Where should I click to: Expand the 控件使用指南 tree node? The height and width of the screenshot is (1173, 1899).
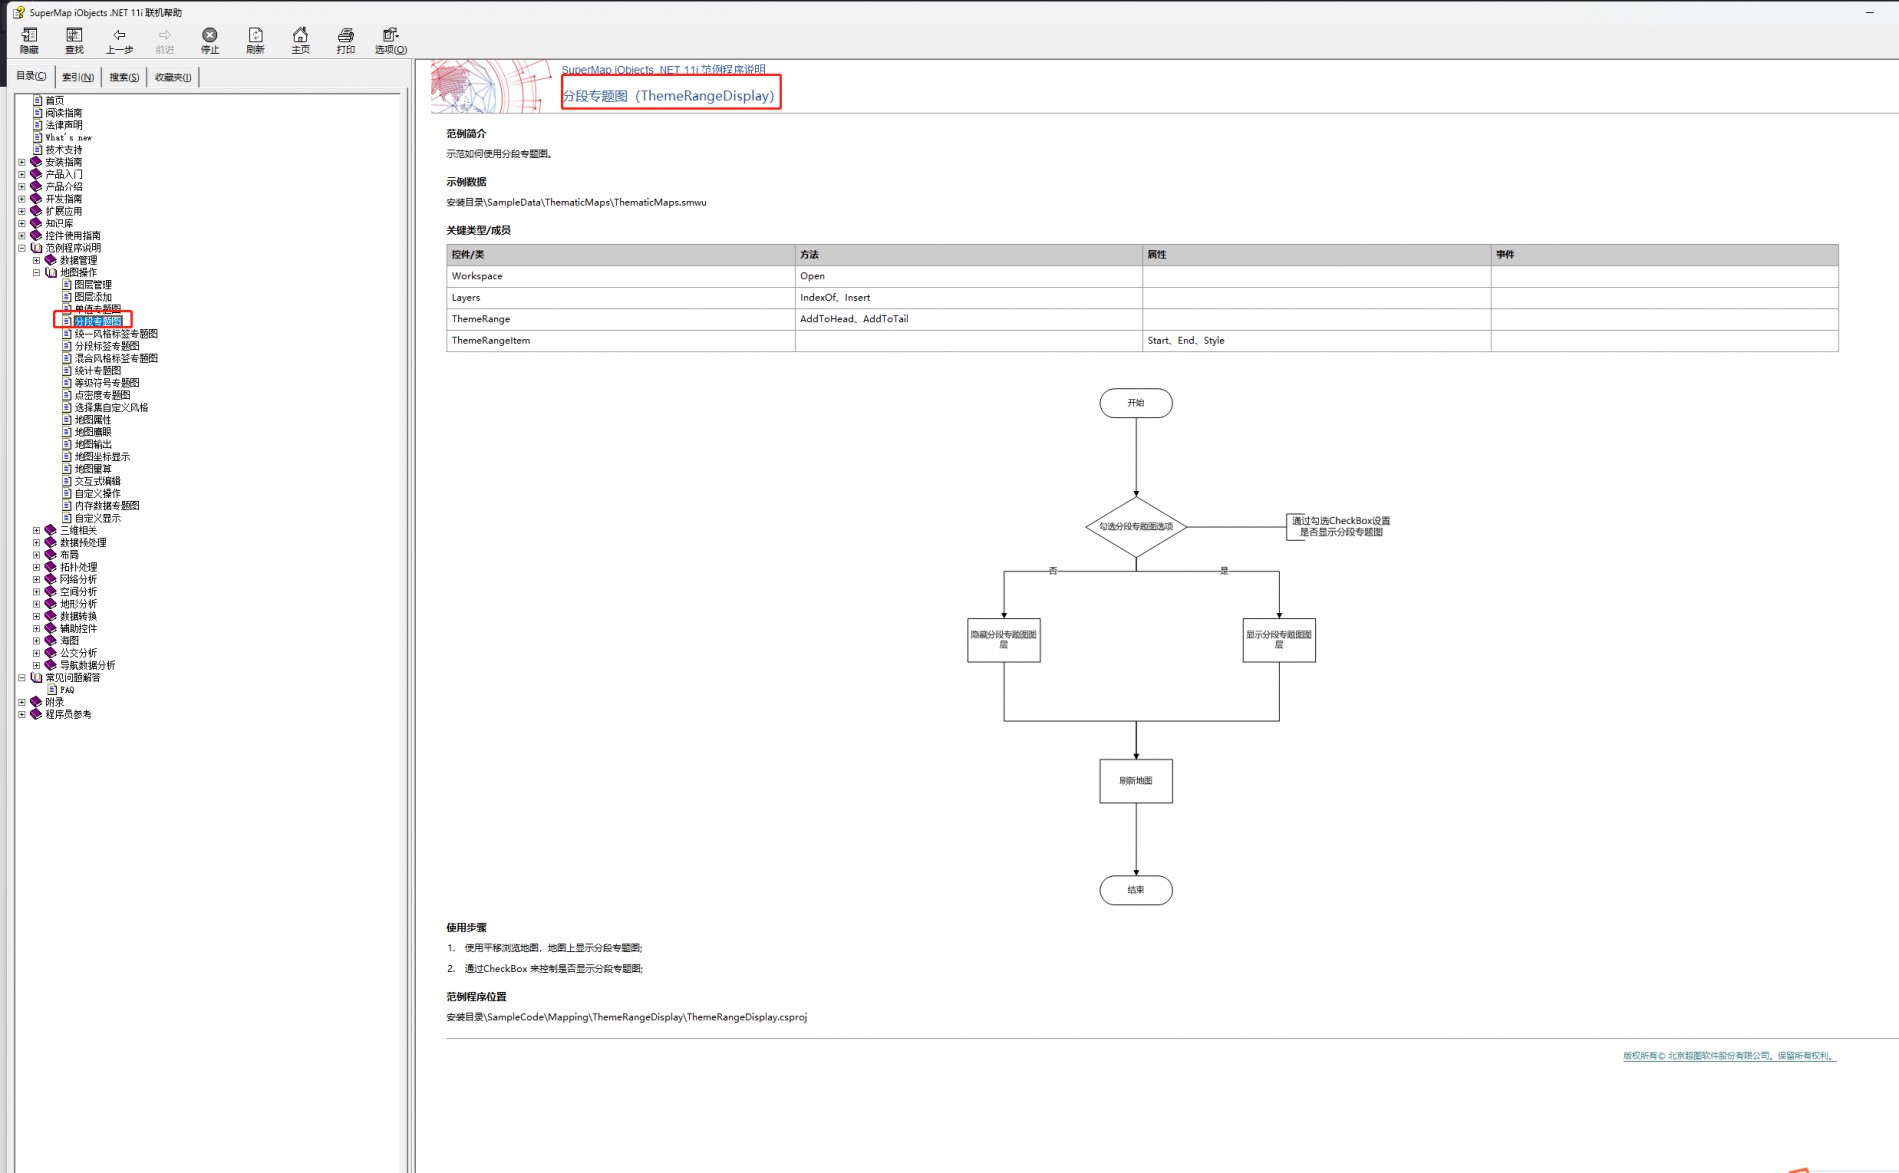(22, 236)
